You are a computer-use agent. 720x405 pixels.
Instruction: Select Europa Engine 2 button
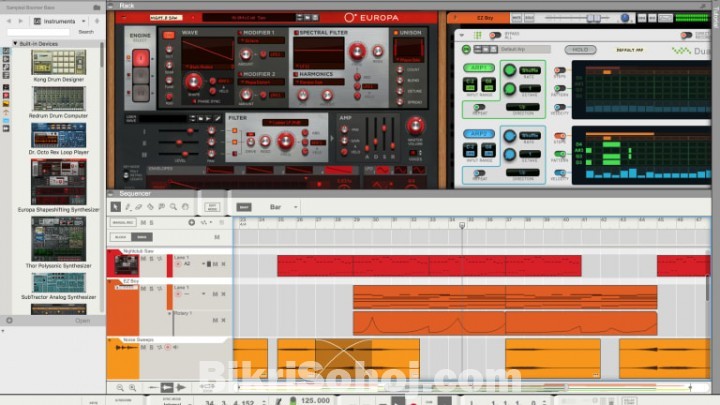coord(141,76)
